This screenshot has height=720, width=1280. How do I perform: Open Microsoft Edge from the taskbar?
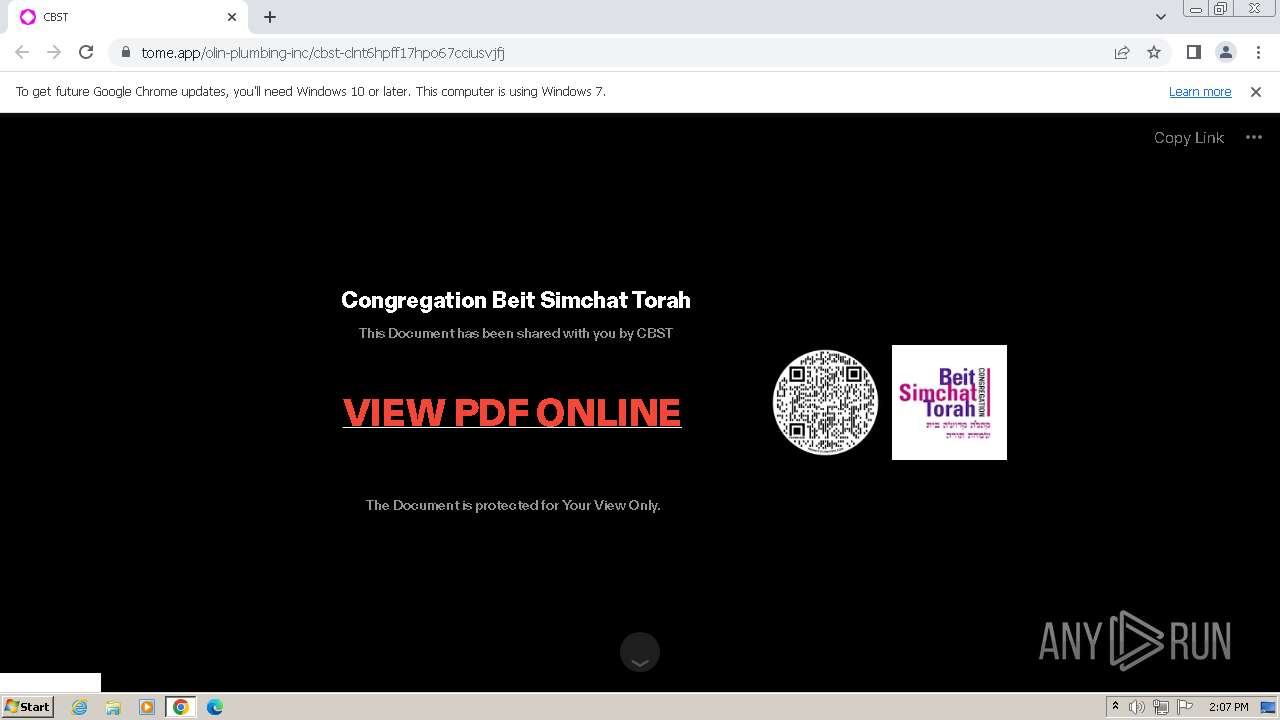pos(215,707)
